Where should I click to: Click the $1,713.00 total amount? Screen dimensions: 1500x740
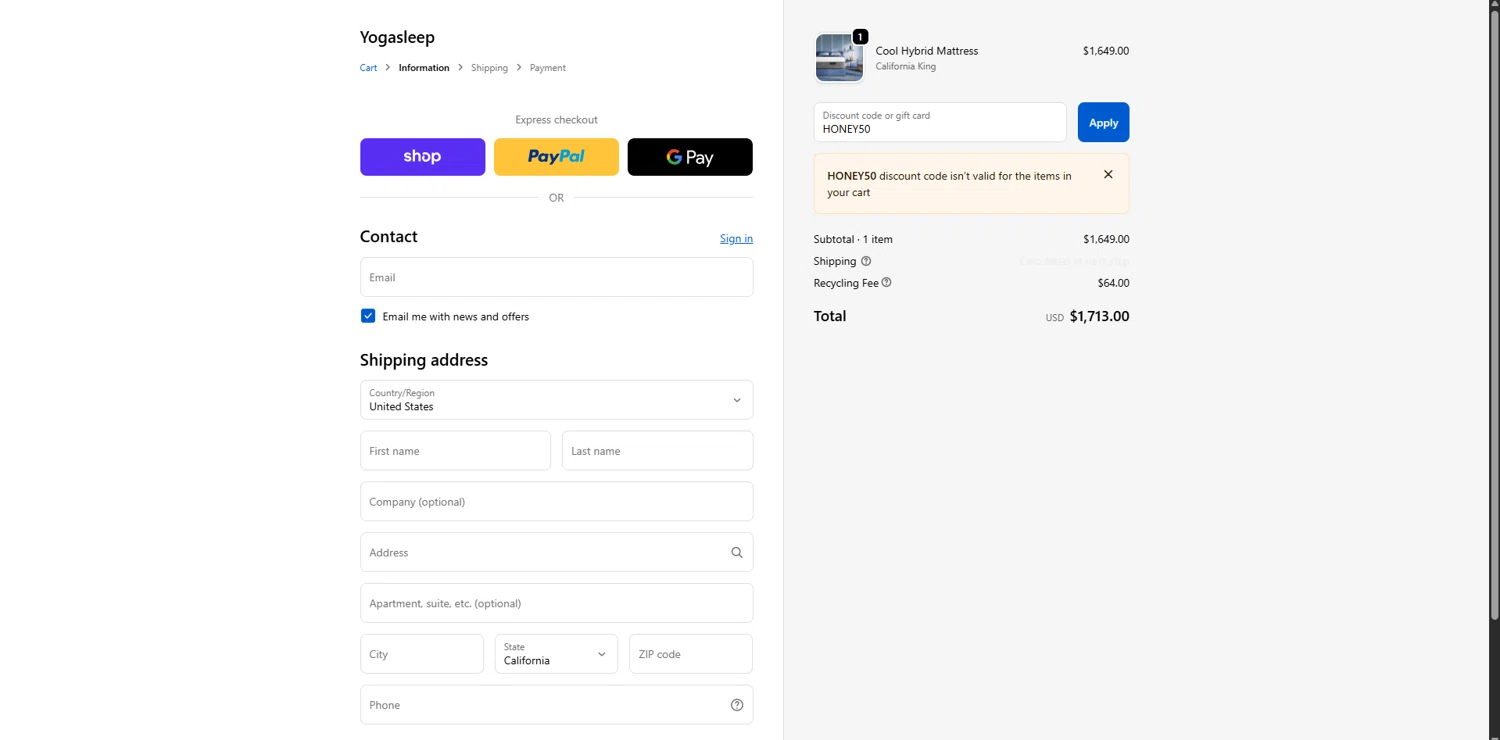[x=1099, y=316]
